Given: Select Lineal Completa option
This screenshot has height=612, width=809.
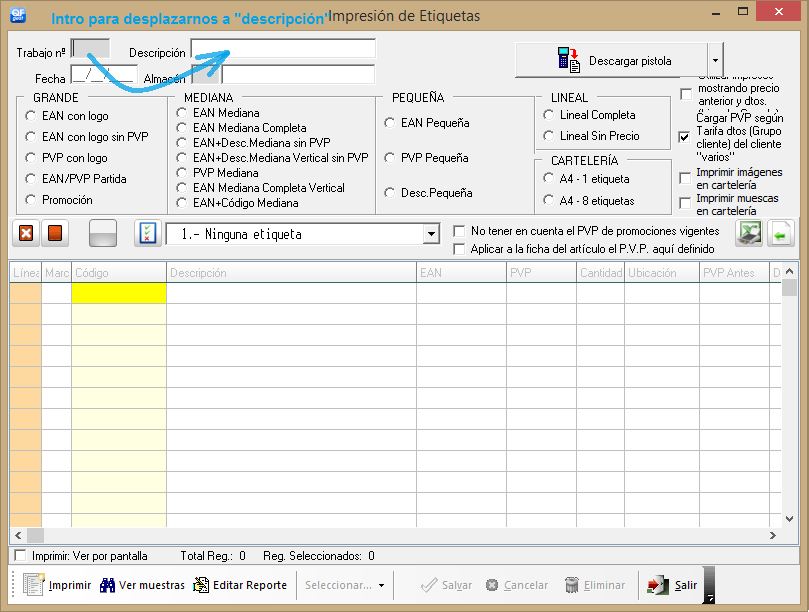Looking at the screenshot, I should pyautogui.click(x=548, y=115).
